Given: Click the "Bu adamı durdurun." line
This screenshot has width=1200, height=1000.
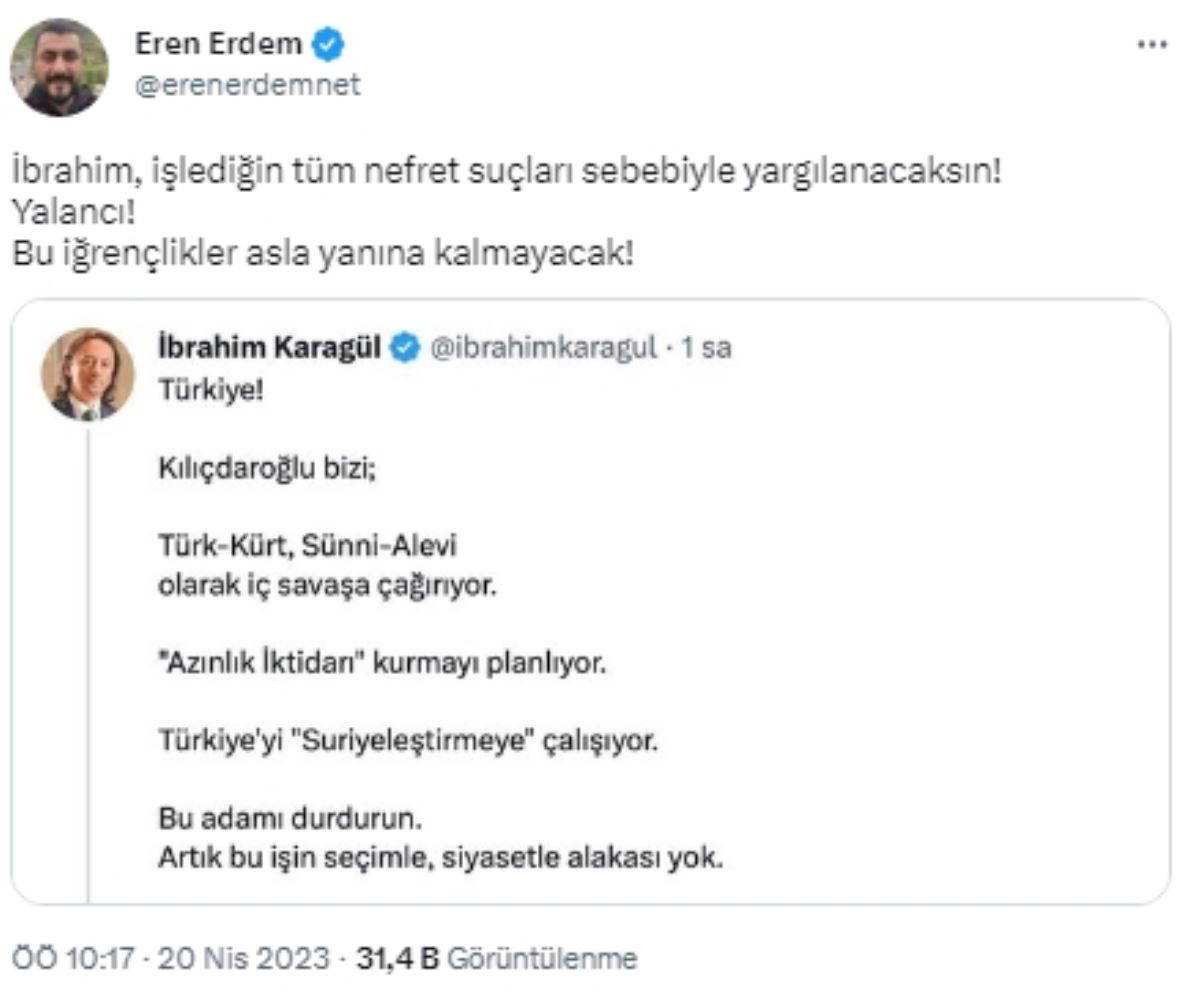Looking at the screenshot, I should pos(291,820).
